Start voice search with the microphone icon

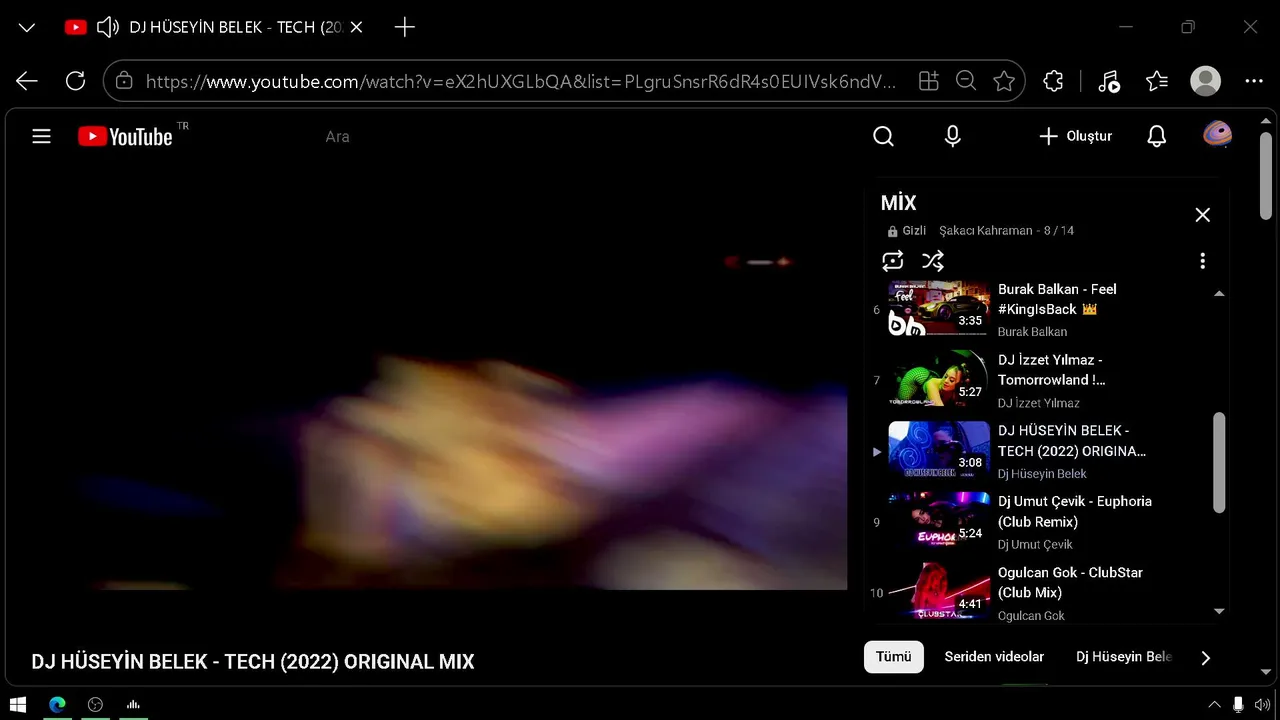pyautogui.click(x=953, y=136)
